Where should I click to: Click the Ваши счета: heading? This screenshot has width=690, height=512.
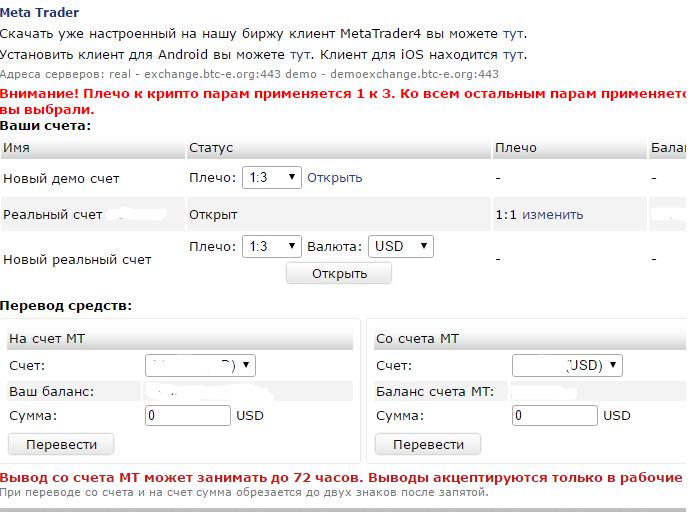coord(45,126)
